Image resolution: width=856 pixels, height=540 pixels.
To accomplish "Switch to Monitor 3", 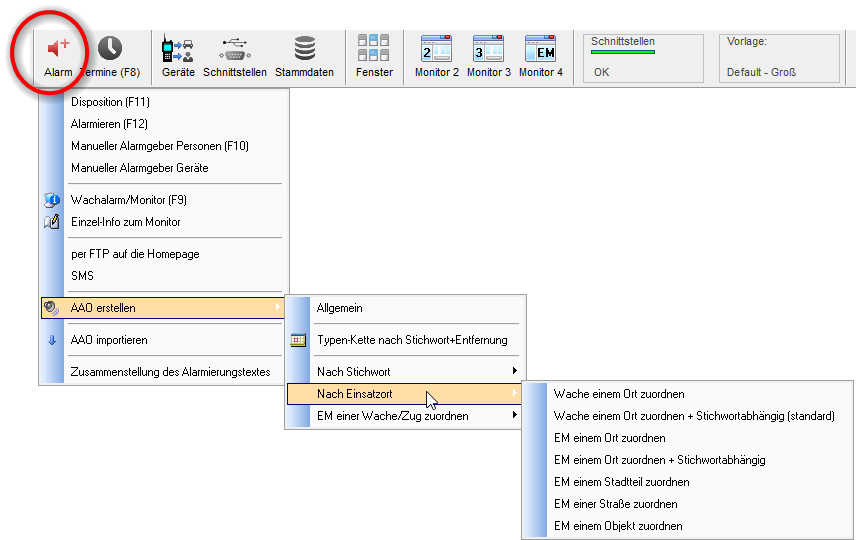I will 489,48.
